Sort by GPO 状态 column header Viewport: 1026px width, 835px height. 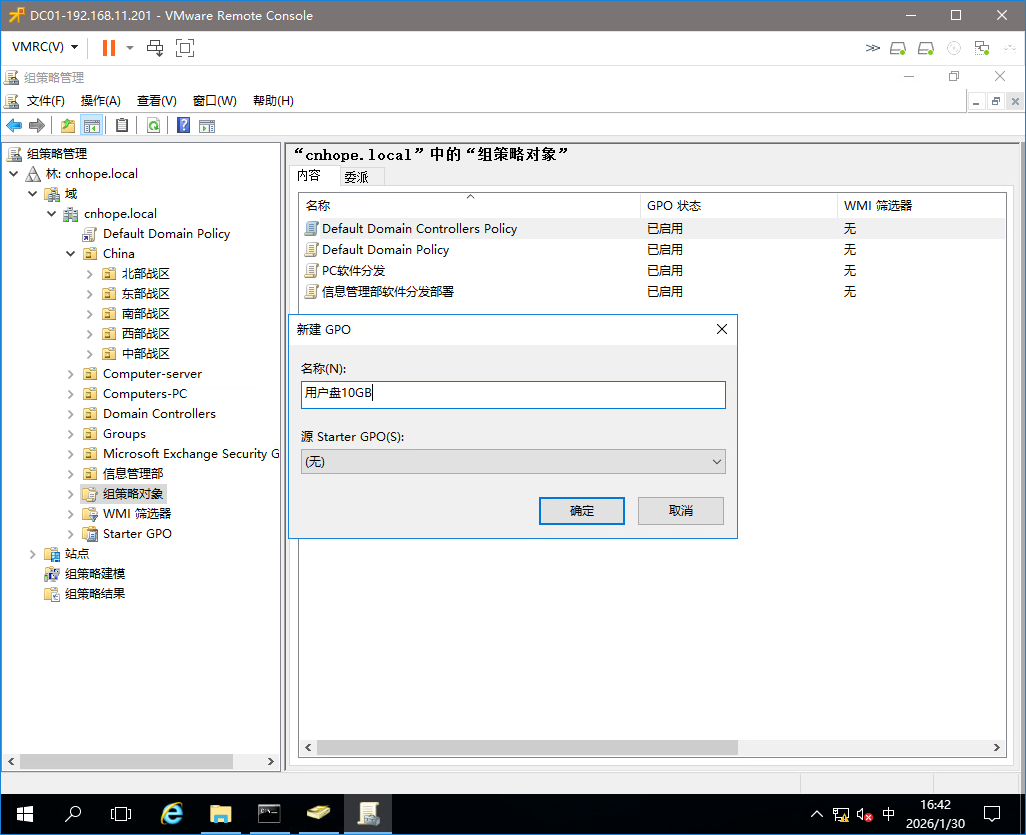[739, 205]
